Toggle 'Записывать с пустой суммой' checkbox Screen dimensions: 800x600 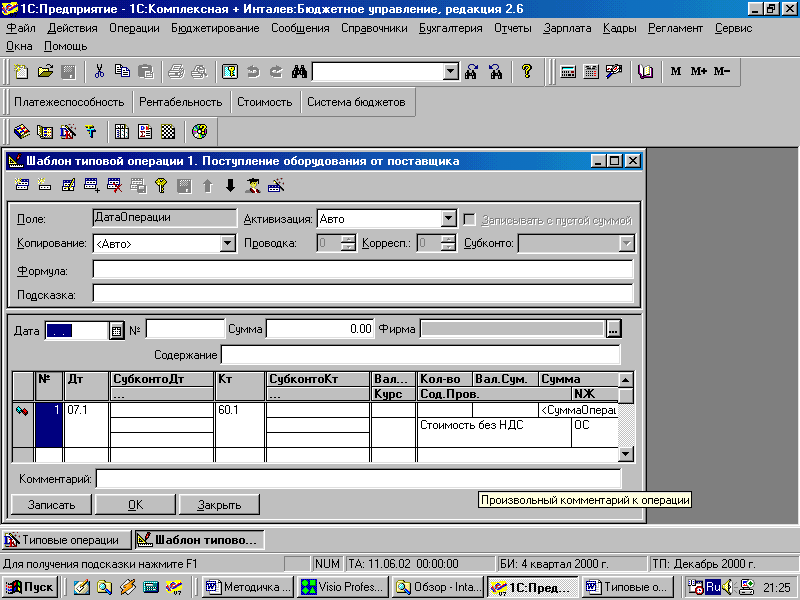pyautogui.click(x=469, y=220)
